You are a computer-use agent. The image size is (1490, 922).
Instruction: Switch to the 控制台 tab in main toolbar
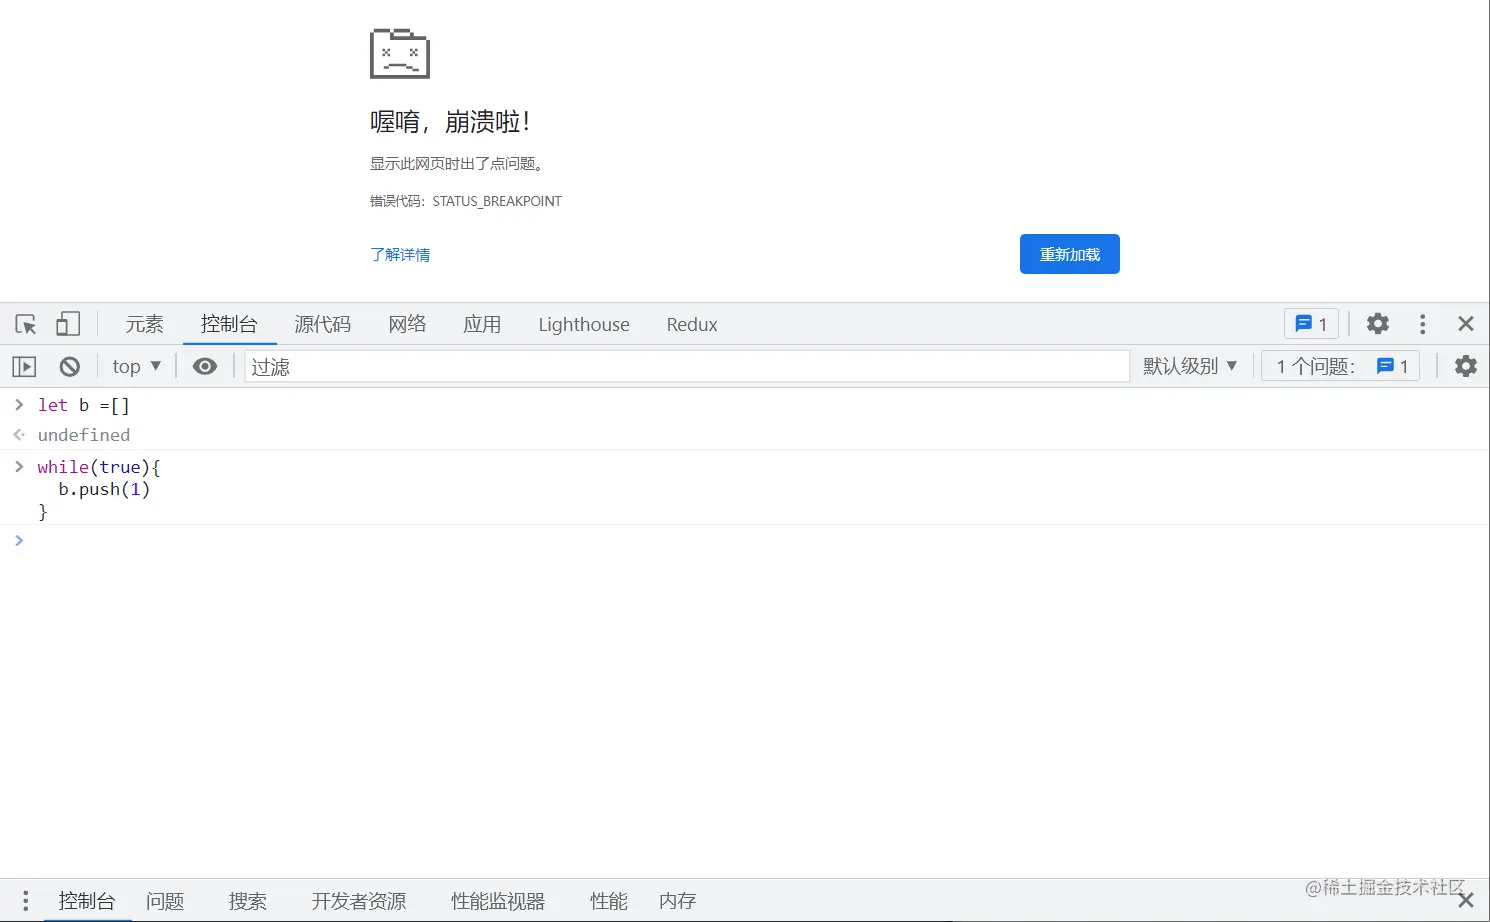229,324
